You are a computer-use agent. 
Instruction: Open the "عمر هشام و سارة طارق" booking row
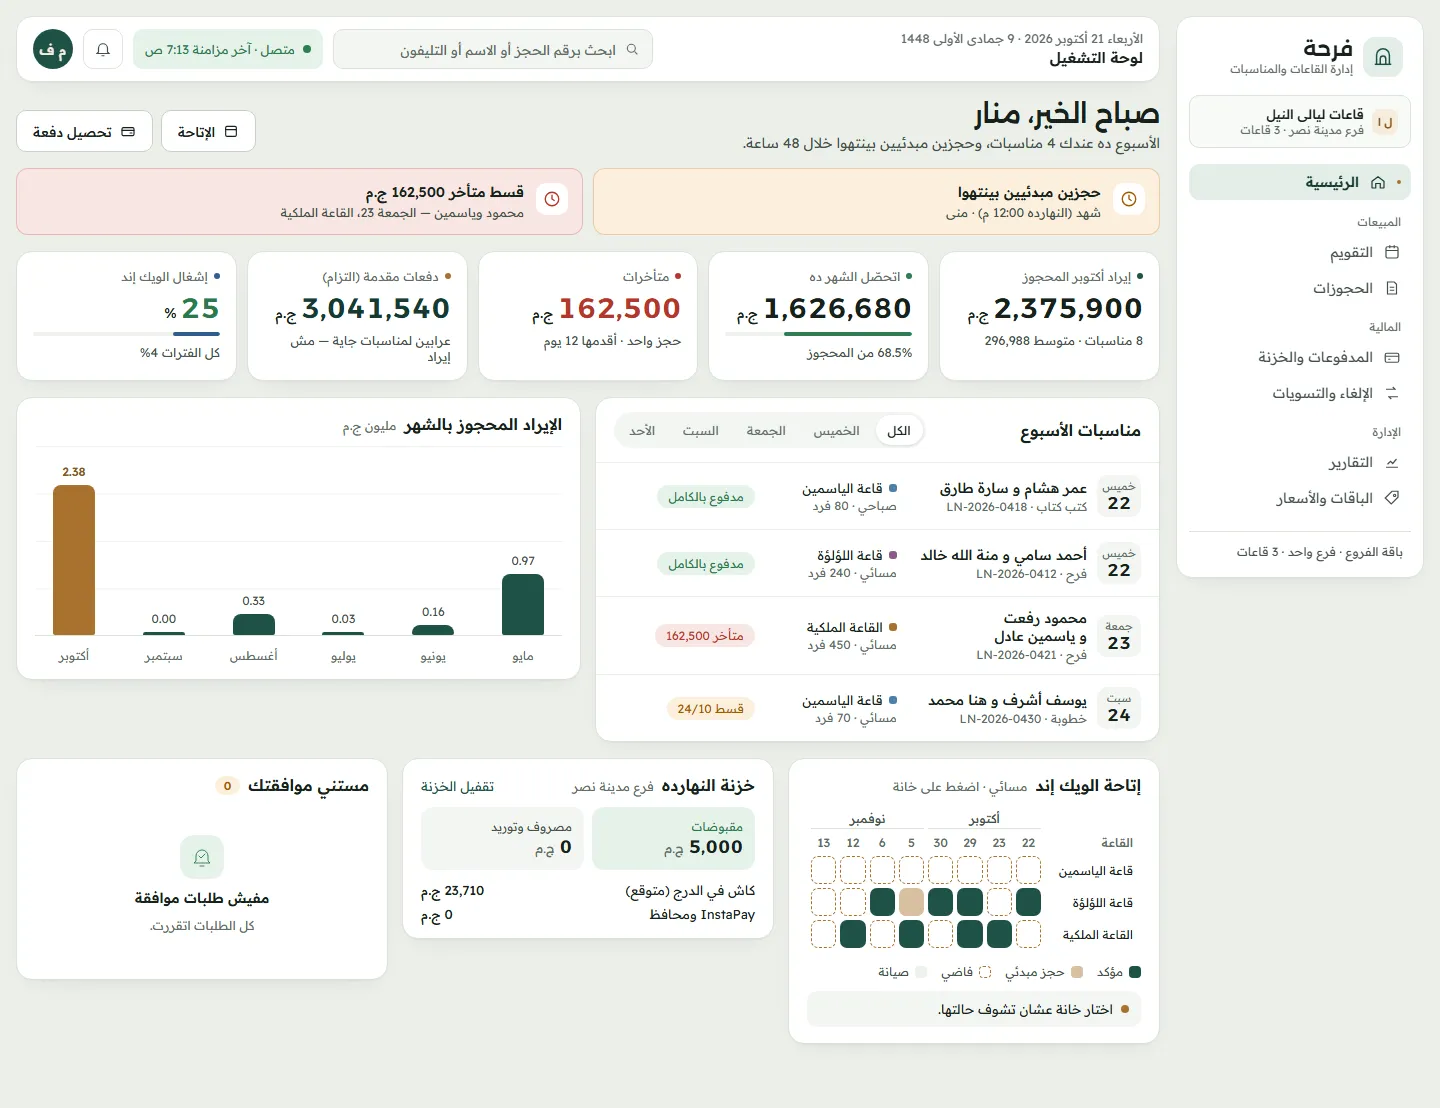tap(877, 496)
